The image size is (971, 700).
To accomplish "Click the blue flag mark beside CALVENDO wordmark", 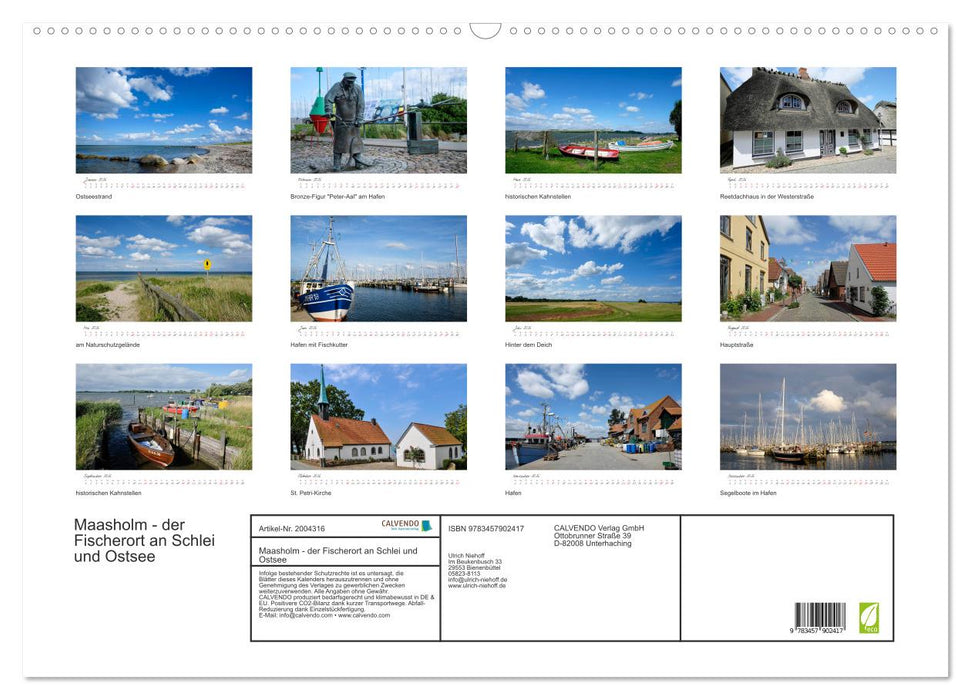I will (x=426, y=524).
